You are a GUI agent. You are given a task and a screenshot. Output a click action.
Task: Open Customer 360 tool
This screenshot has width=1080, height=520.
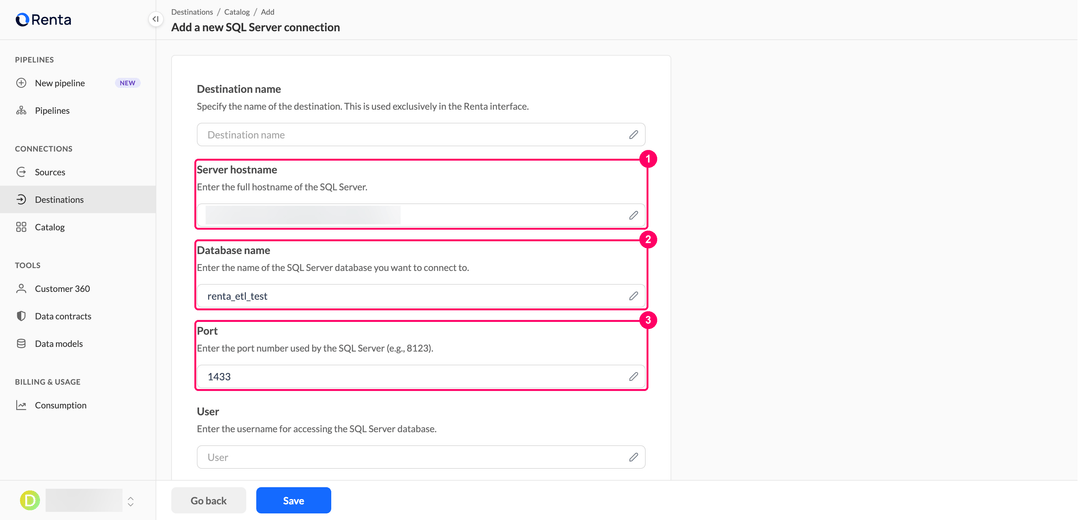78,289
